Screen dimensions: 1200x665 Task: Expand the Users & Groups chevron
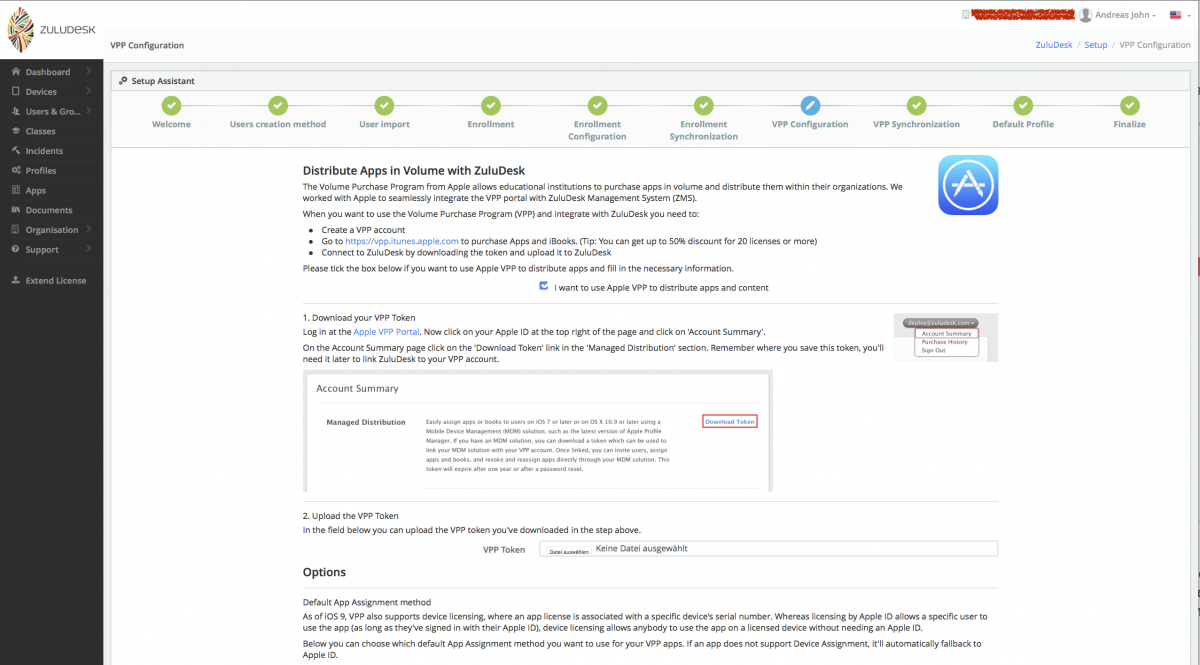tap(88, 111)
